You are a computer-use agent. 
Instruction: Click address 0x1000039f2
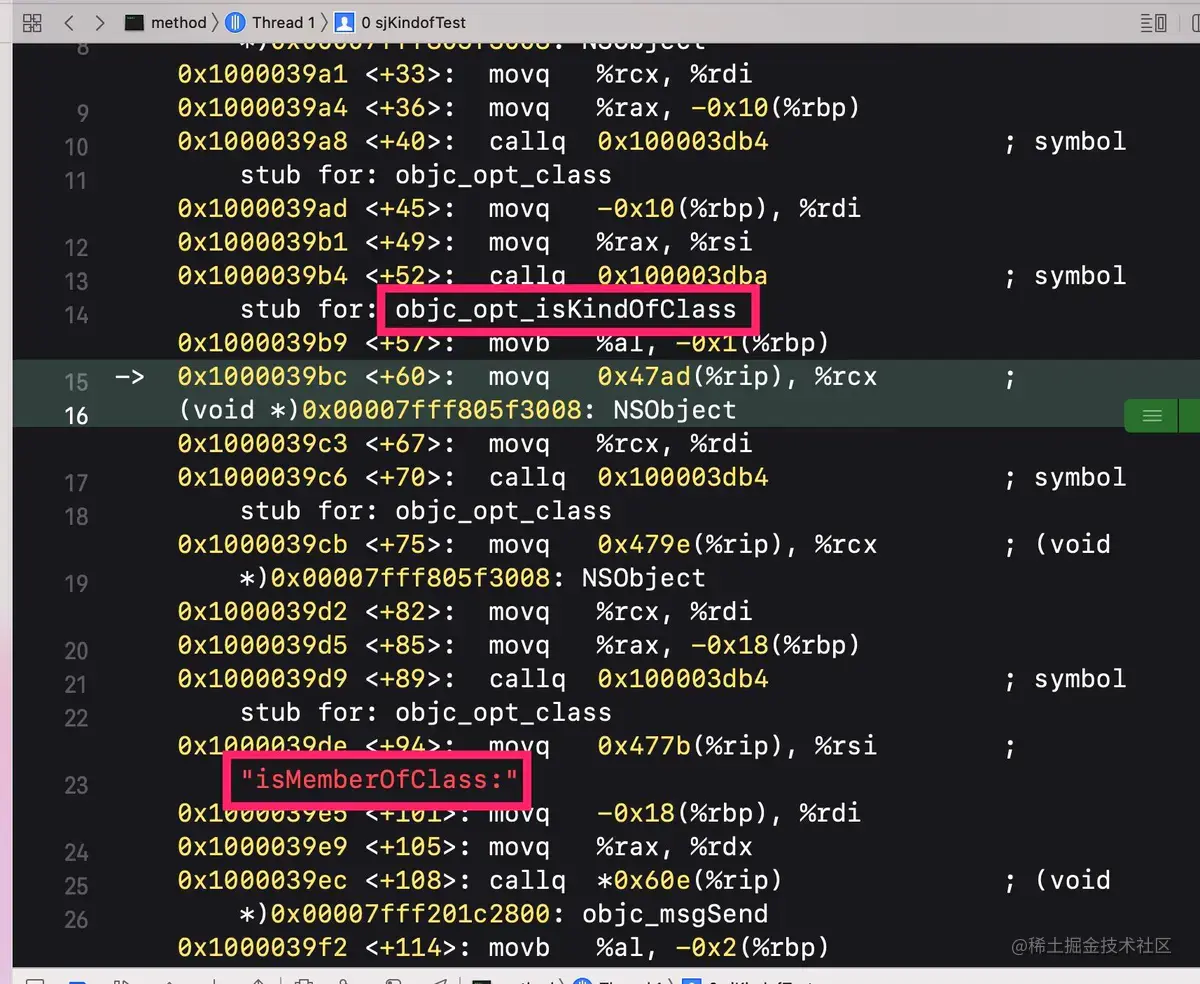pyautogui.click(x=263, y=947)
